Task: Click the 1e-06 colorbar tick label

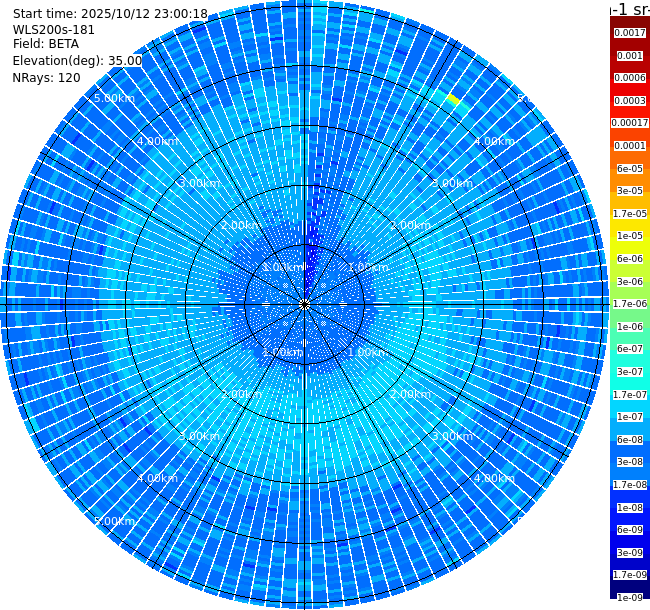Action: coord(630,327)
